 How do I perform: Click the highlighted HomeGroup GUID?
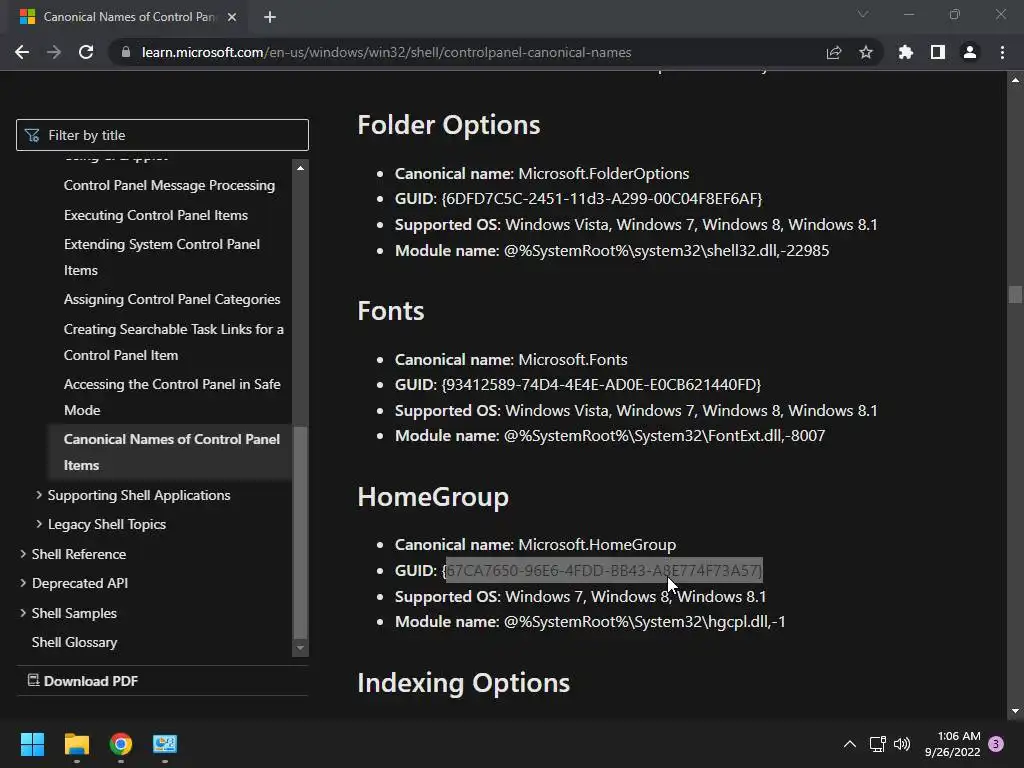[603, 570]
